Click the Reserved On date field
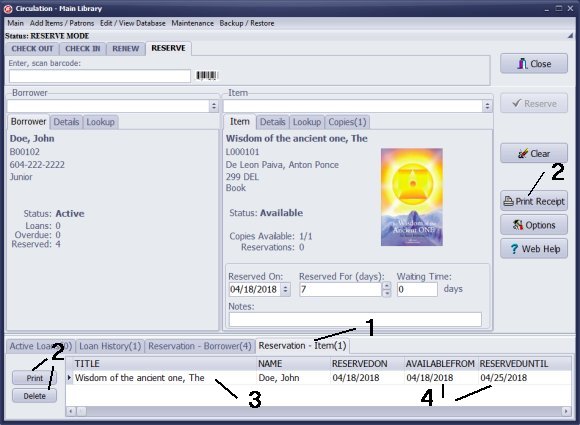This screenshot has height=425, width=580. point(254,289)
